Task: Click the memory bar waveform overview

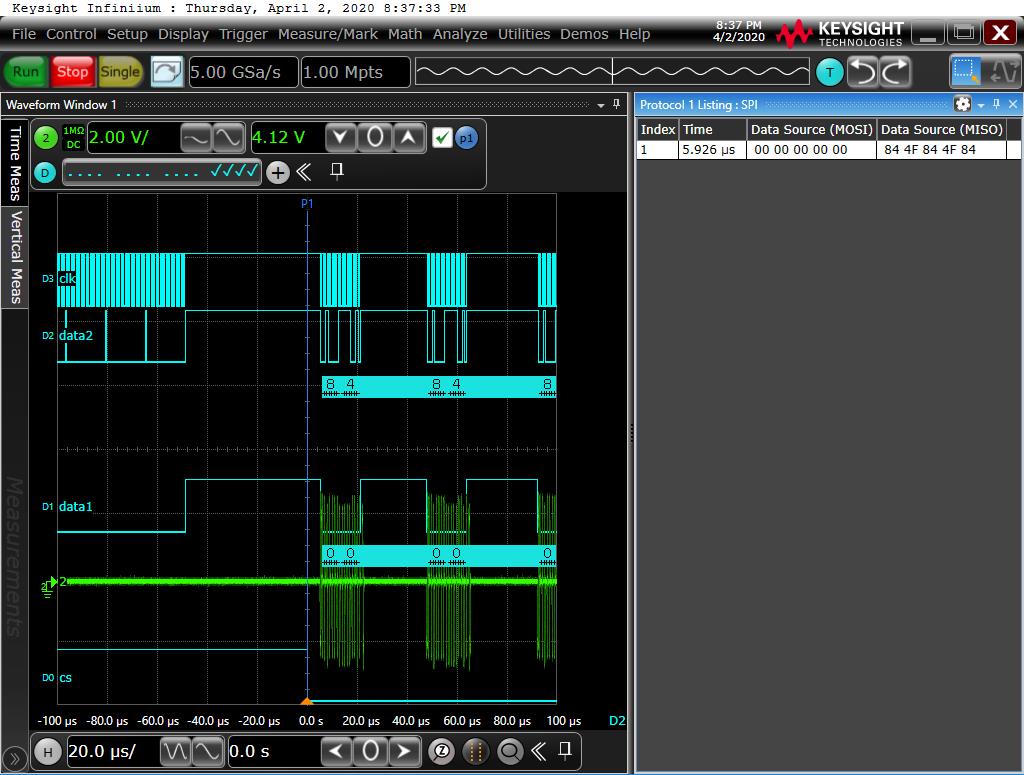Action: (611, 72)
